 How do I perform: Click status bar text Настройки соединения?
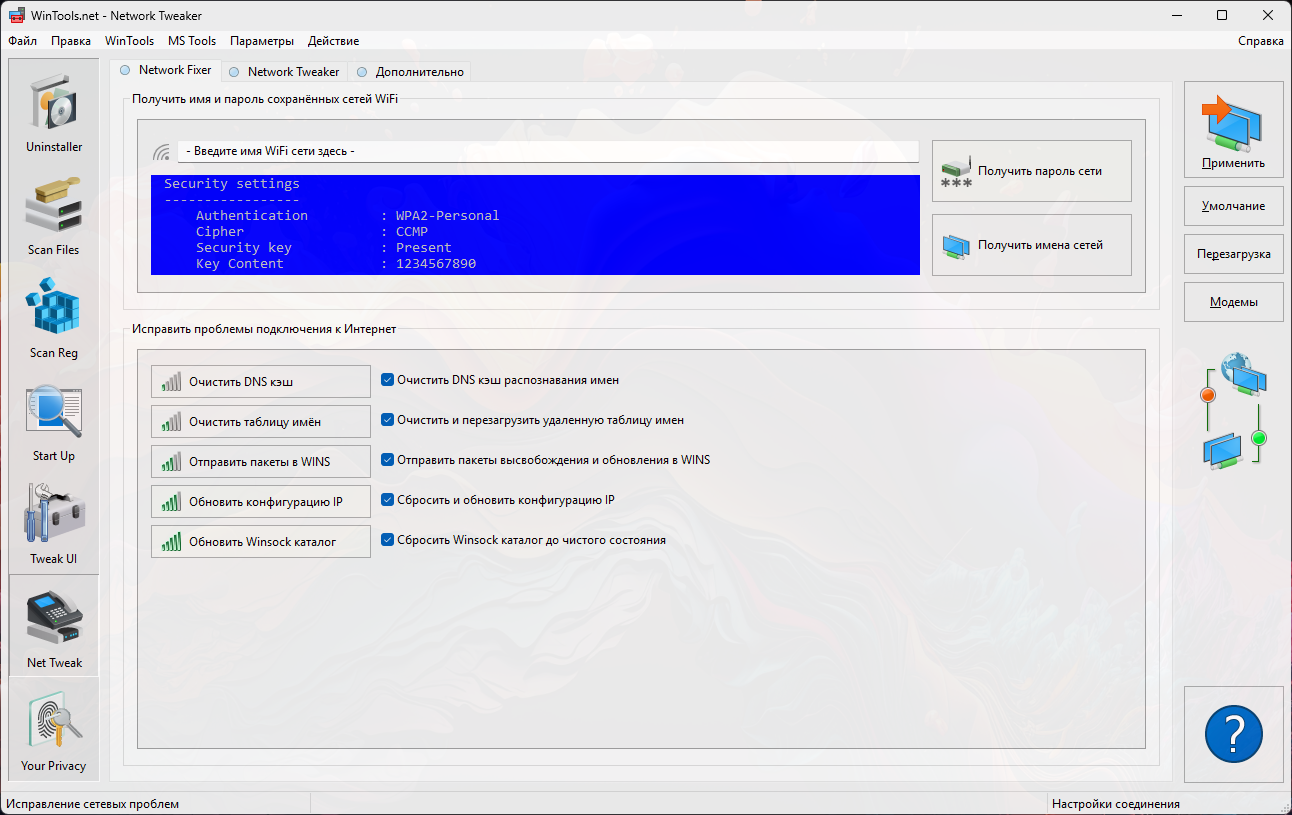tap(1116, 804)
